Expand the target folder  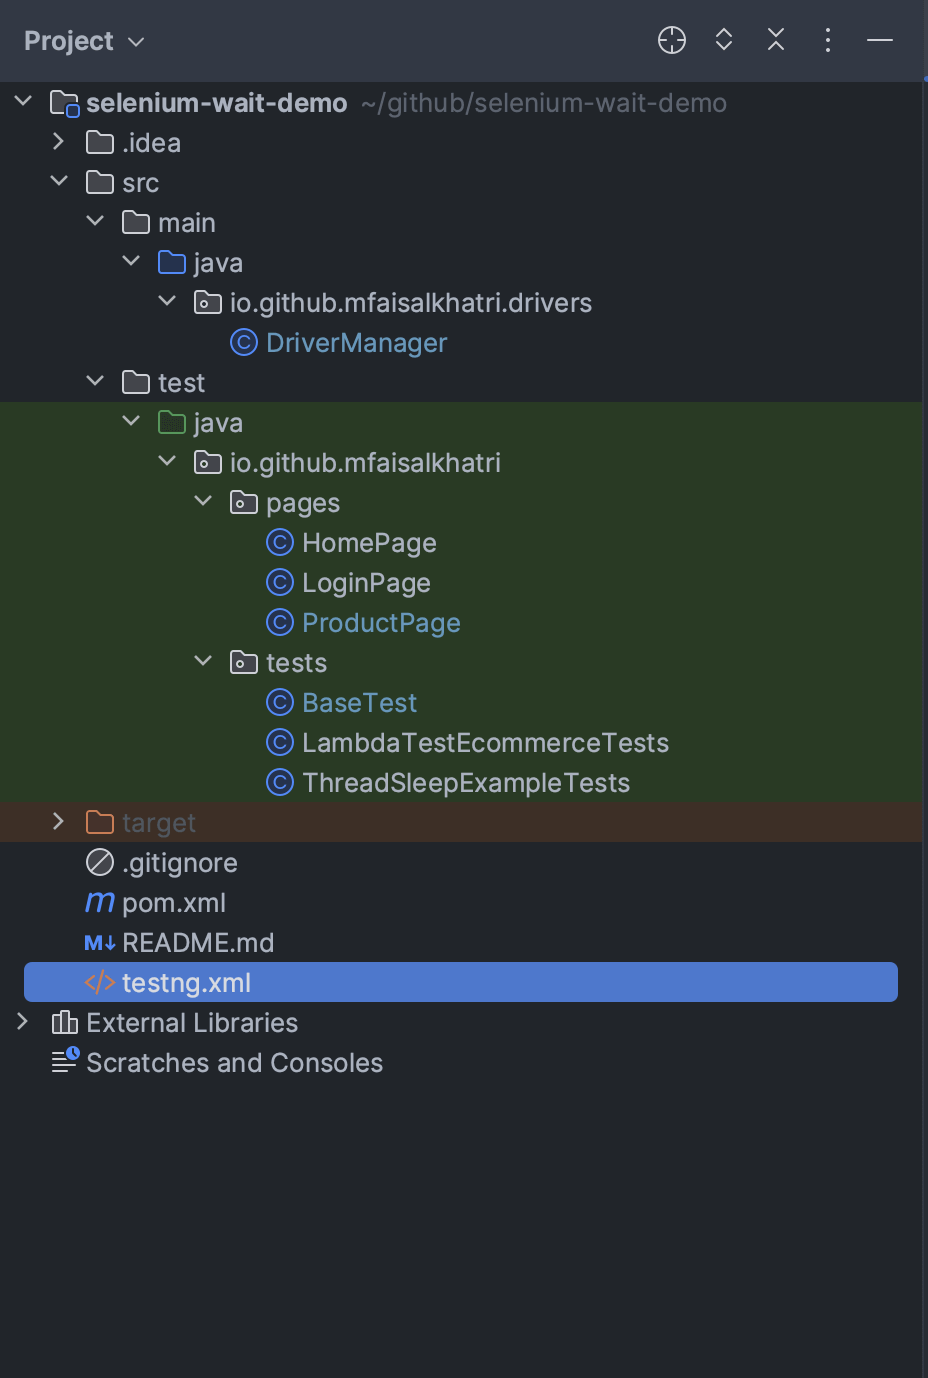58,822
